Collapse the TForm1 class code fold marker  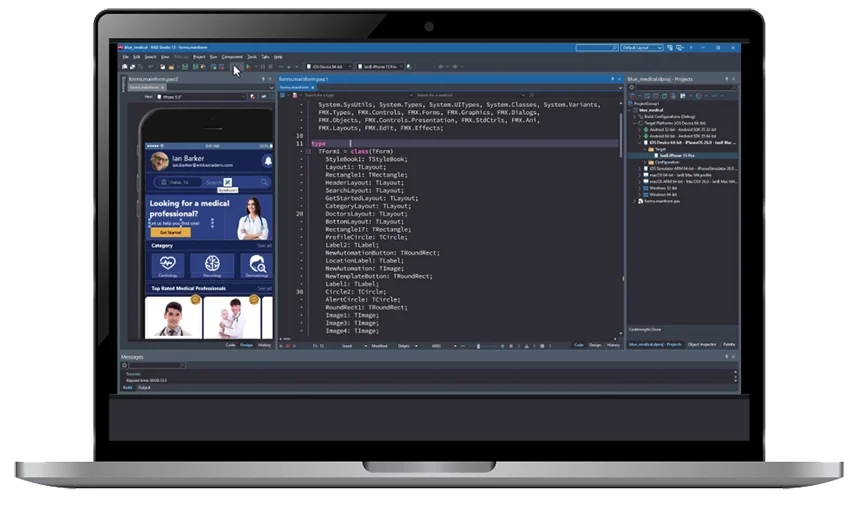[308, 151]
